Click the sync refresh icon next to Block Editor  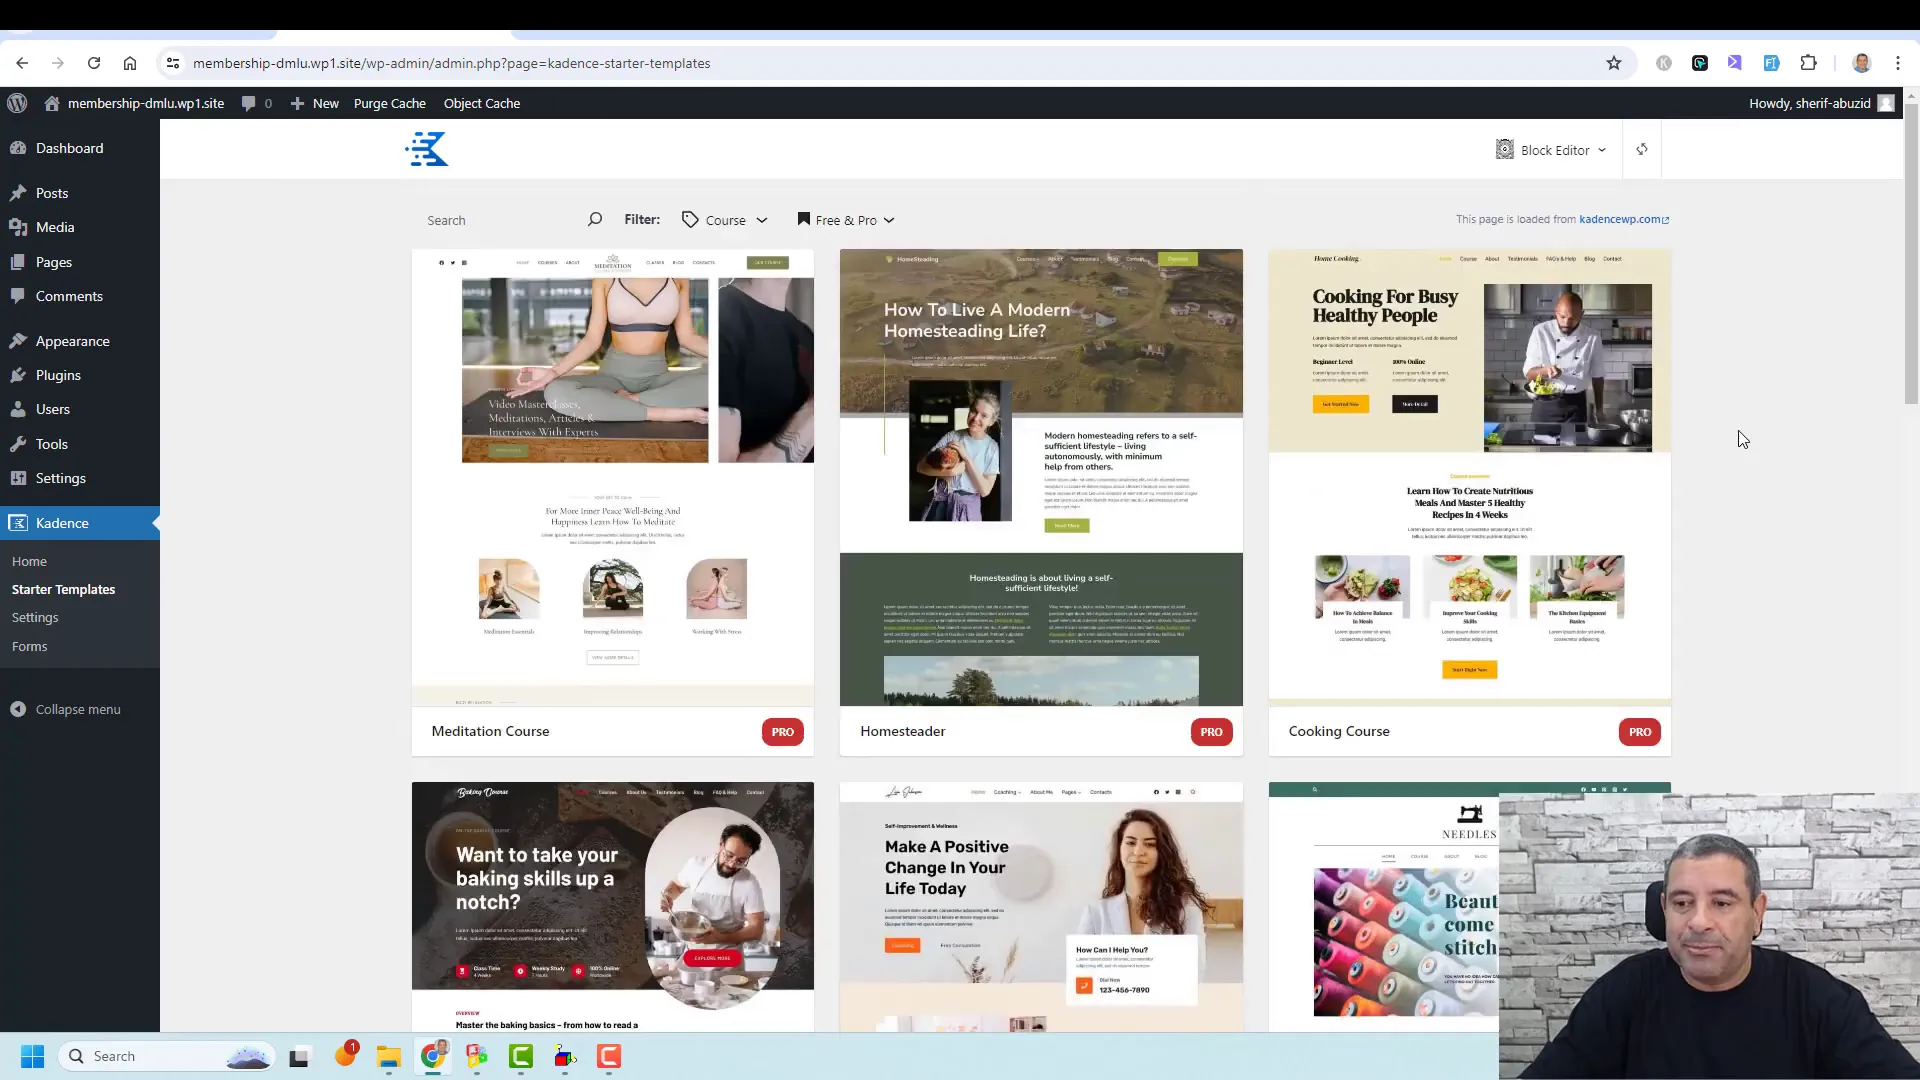click(x=1642, y=150)
